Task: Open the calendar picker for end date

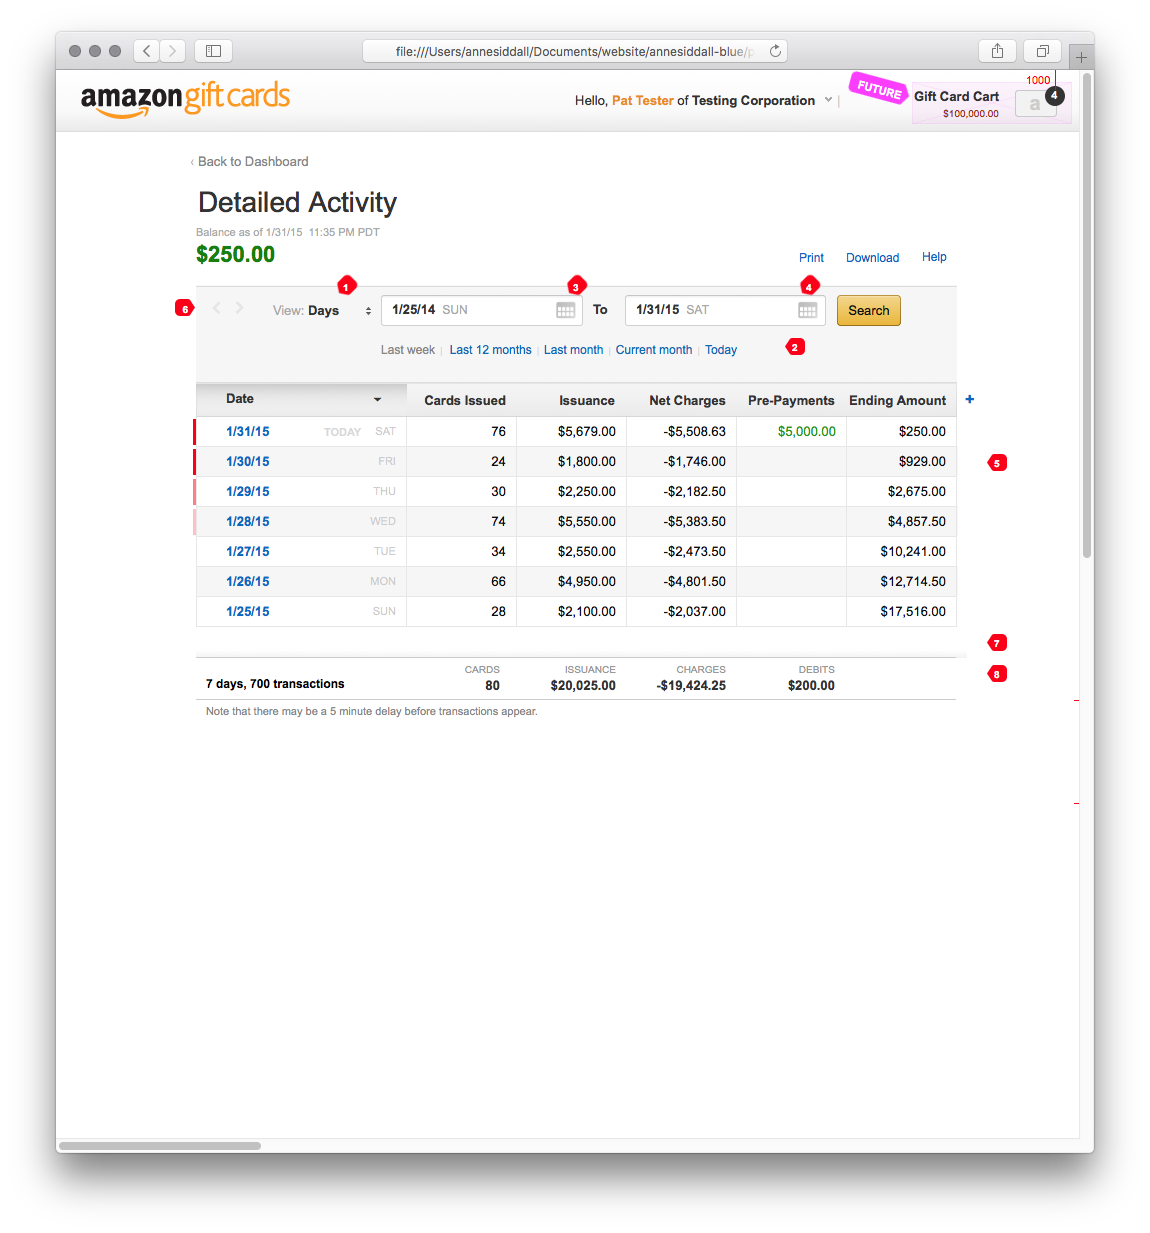Action: pos(808,310)
